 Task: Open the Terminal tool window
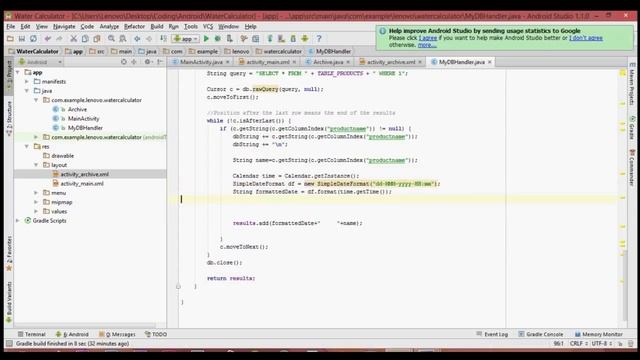31,334
